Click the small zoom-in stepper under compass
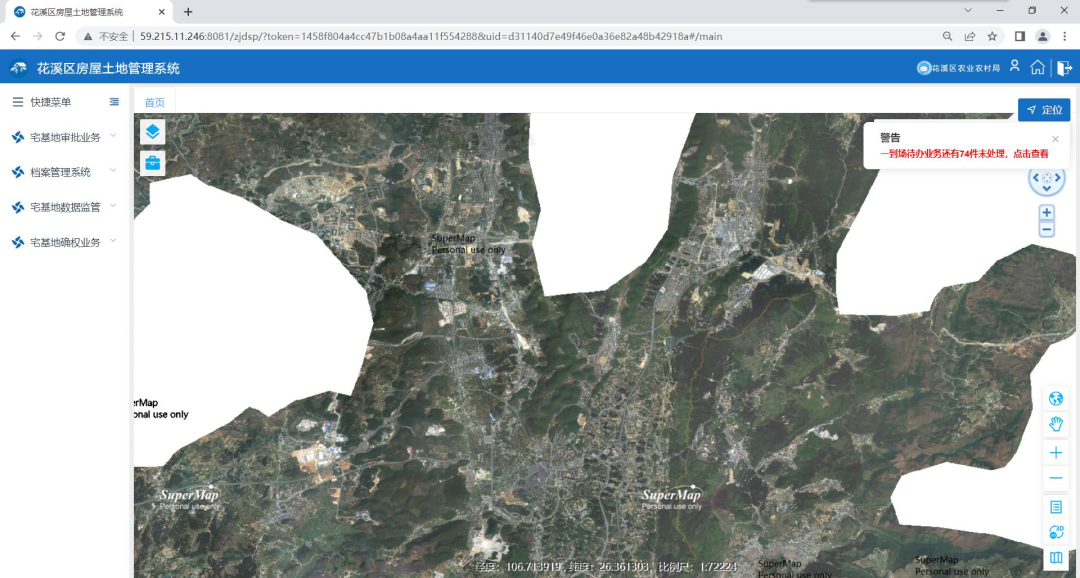This screenshot has height=578, width=1080. [x=1046, y=213]
